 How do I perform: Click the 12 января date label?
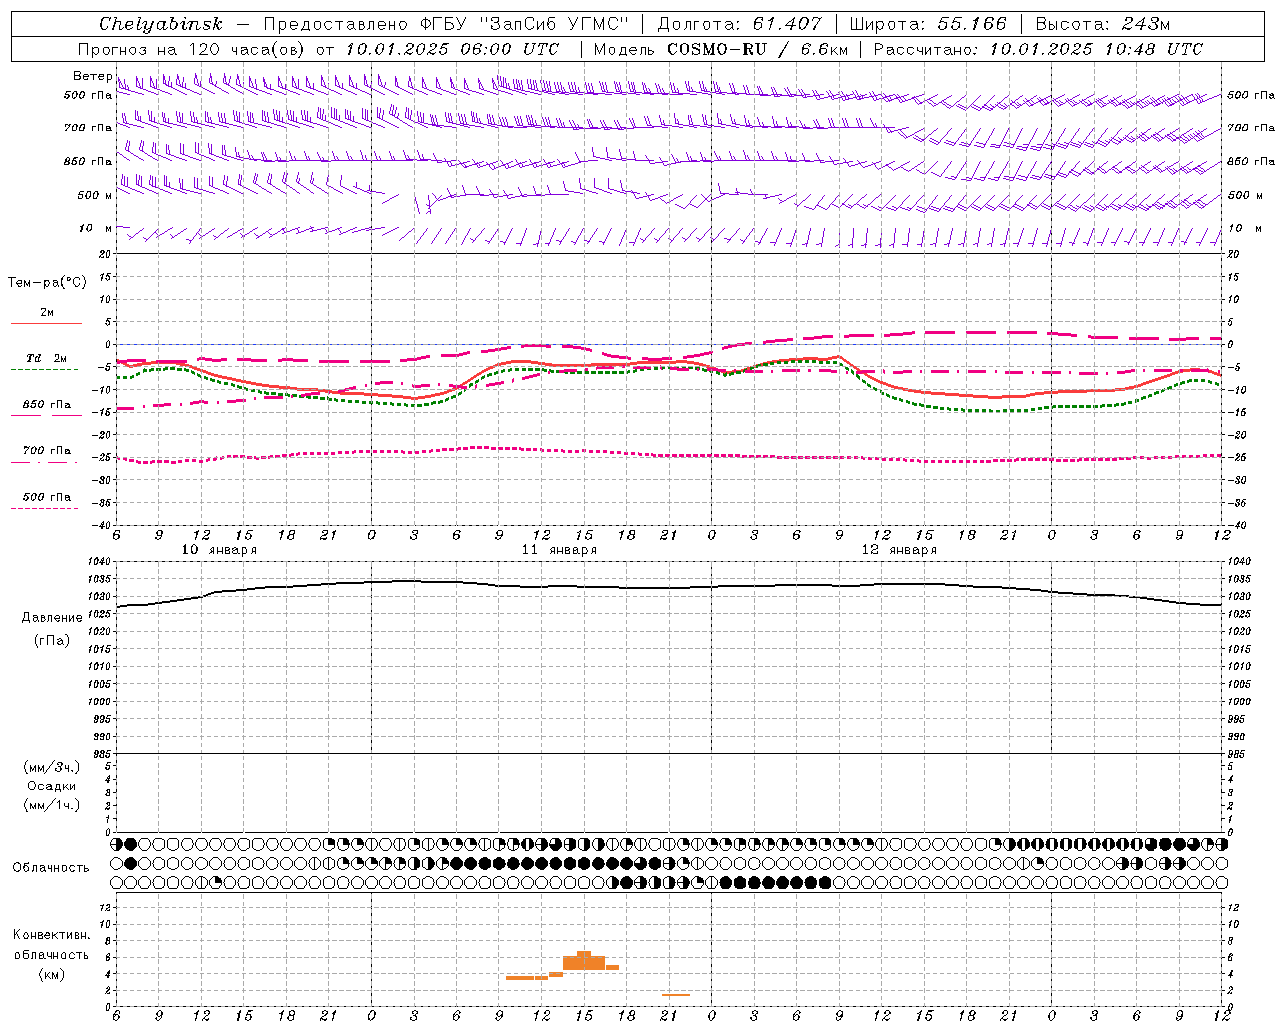click(x=899, y=550)
